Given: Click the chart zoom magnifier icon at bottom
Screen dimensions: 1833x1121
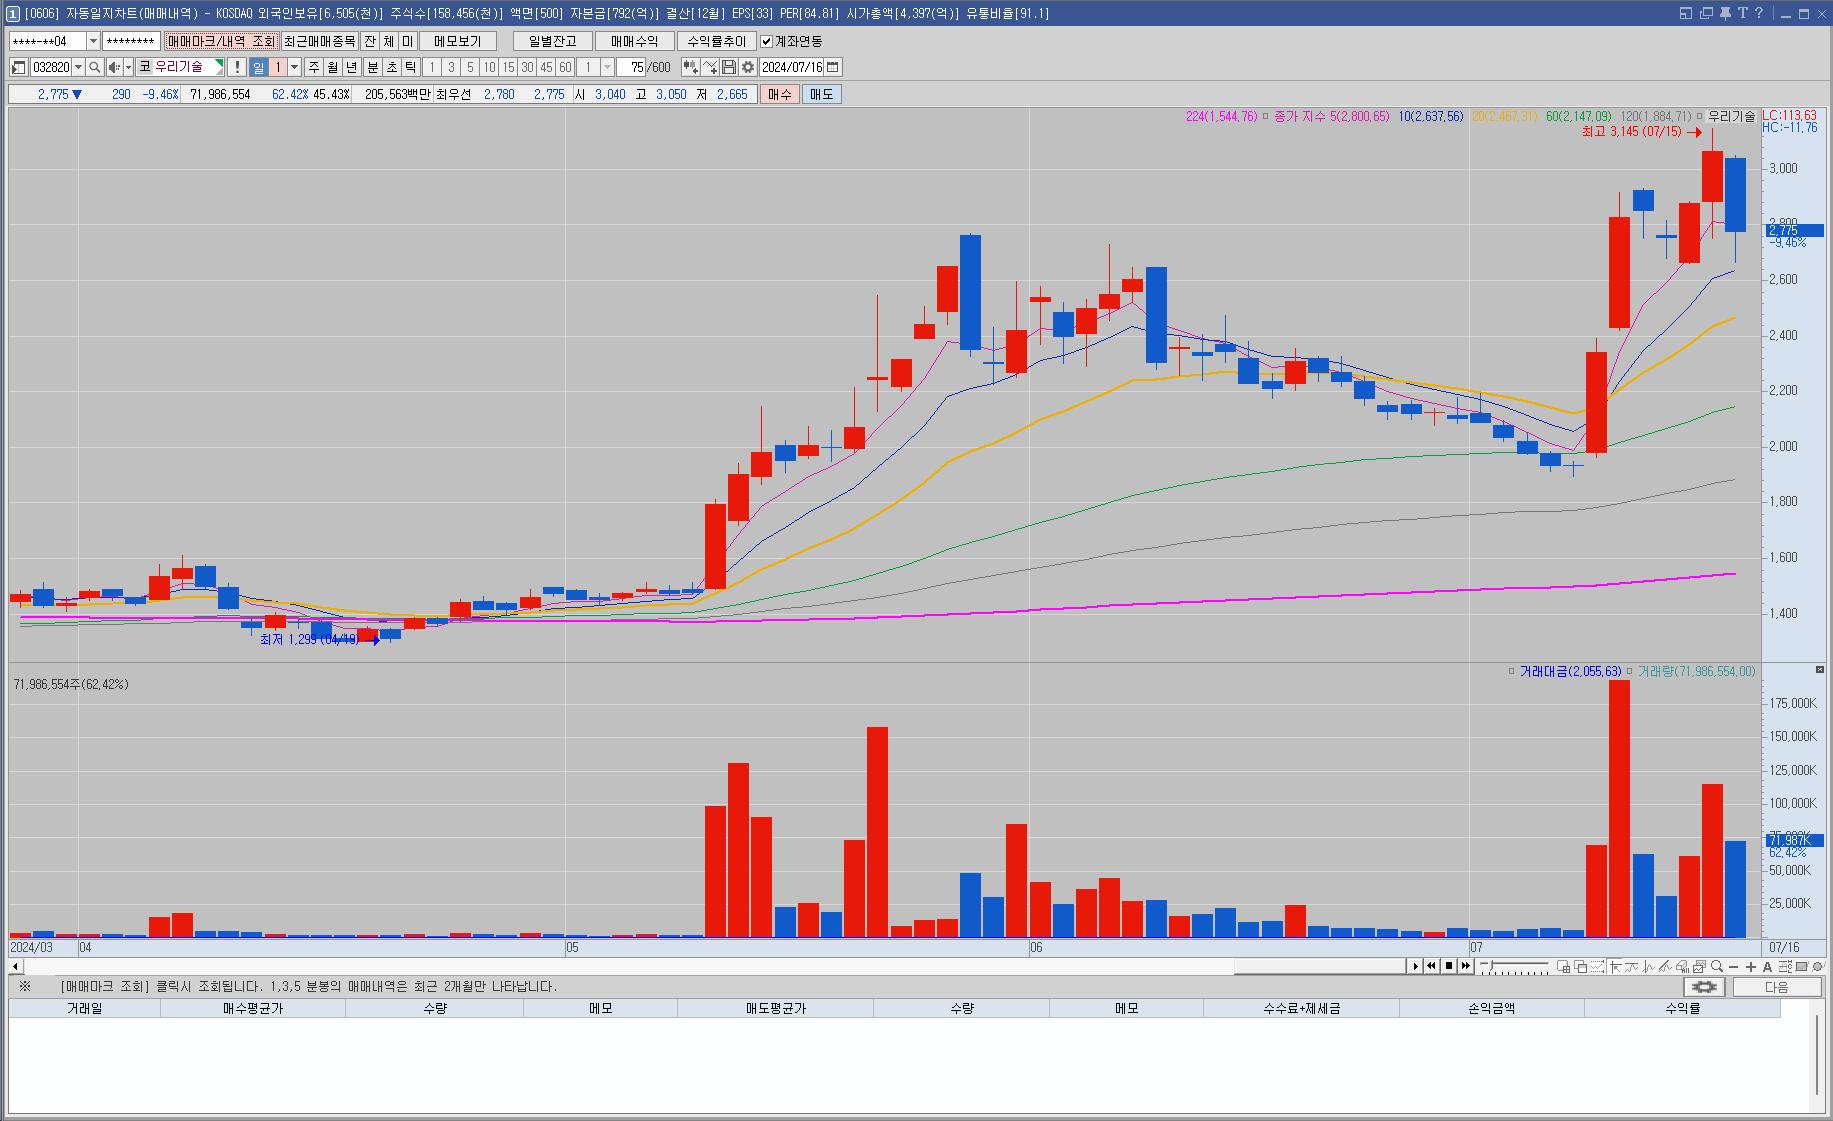Looking at the screenshot, I should click(1716, 966).
